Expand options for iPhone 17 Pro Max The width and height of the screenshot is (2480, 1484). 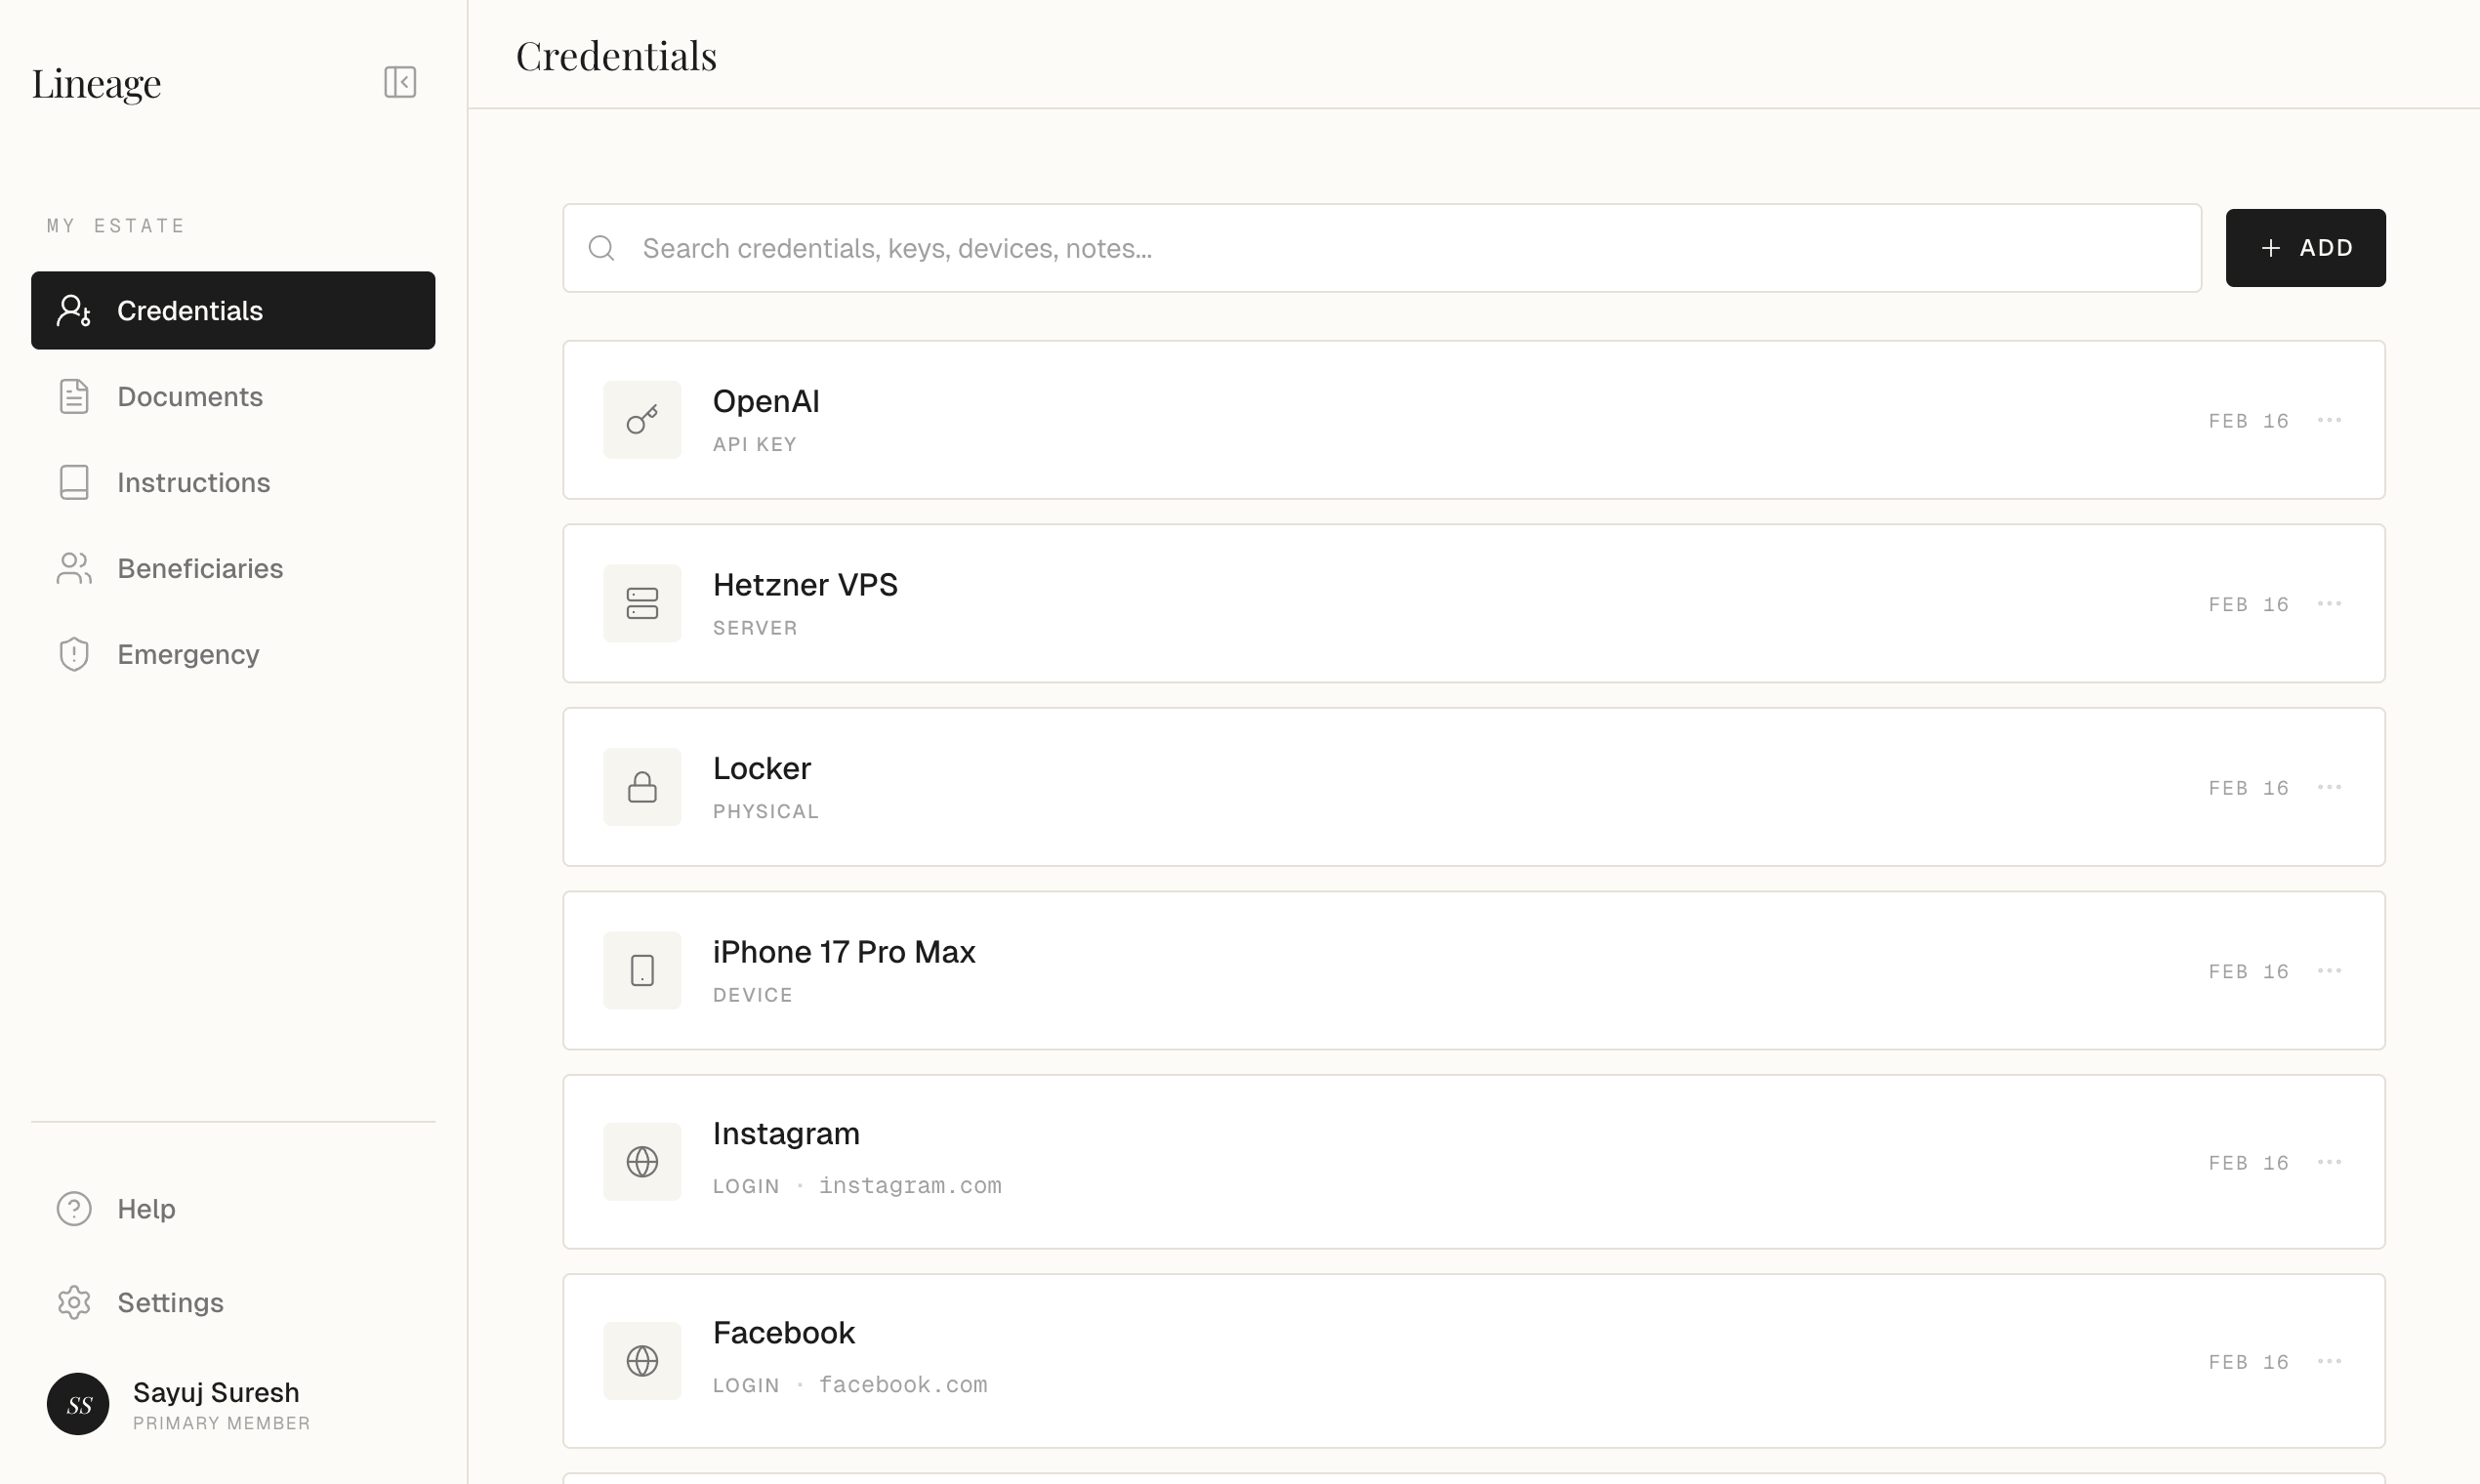pyautogui.click(x=2329, y=971)
